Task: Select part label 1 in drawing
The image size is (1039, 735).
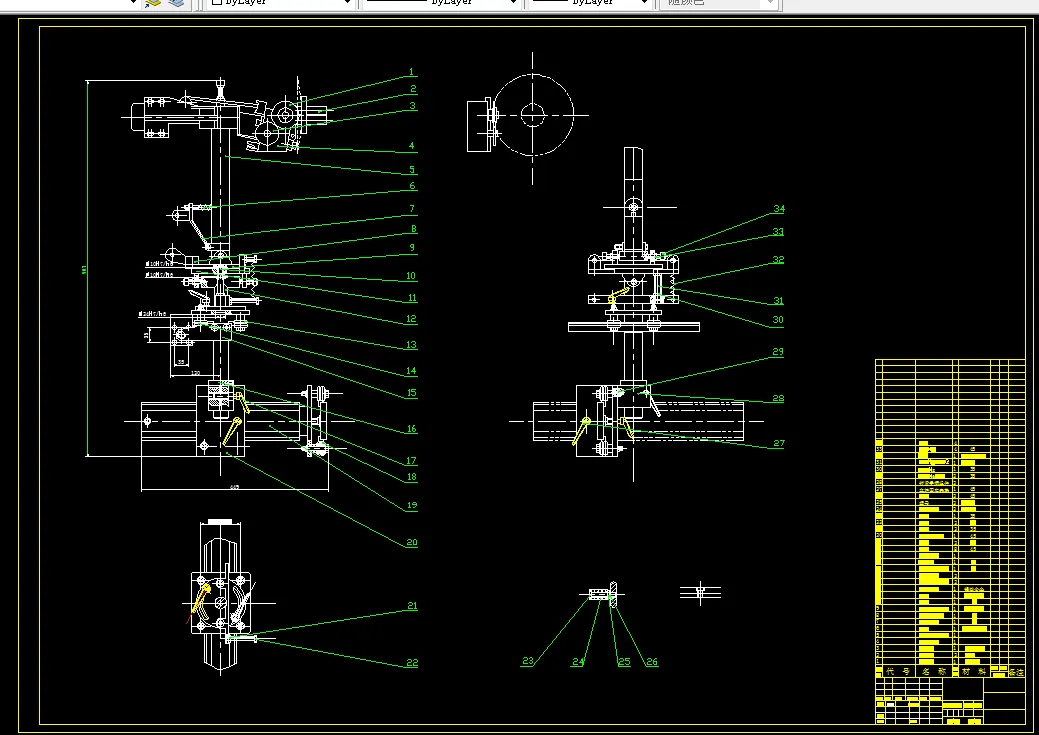Action: tap(411, 72)
